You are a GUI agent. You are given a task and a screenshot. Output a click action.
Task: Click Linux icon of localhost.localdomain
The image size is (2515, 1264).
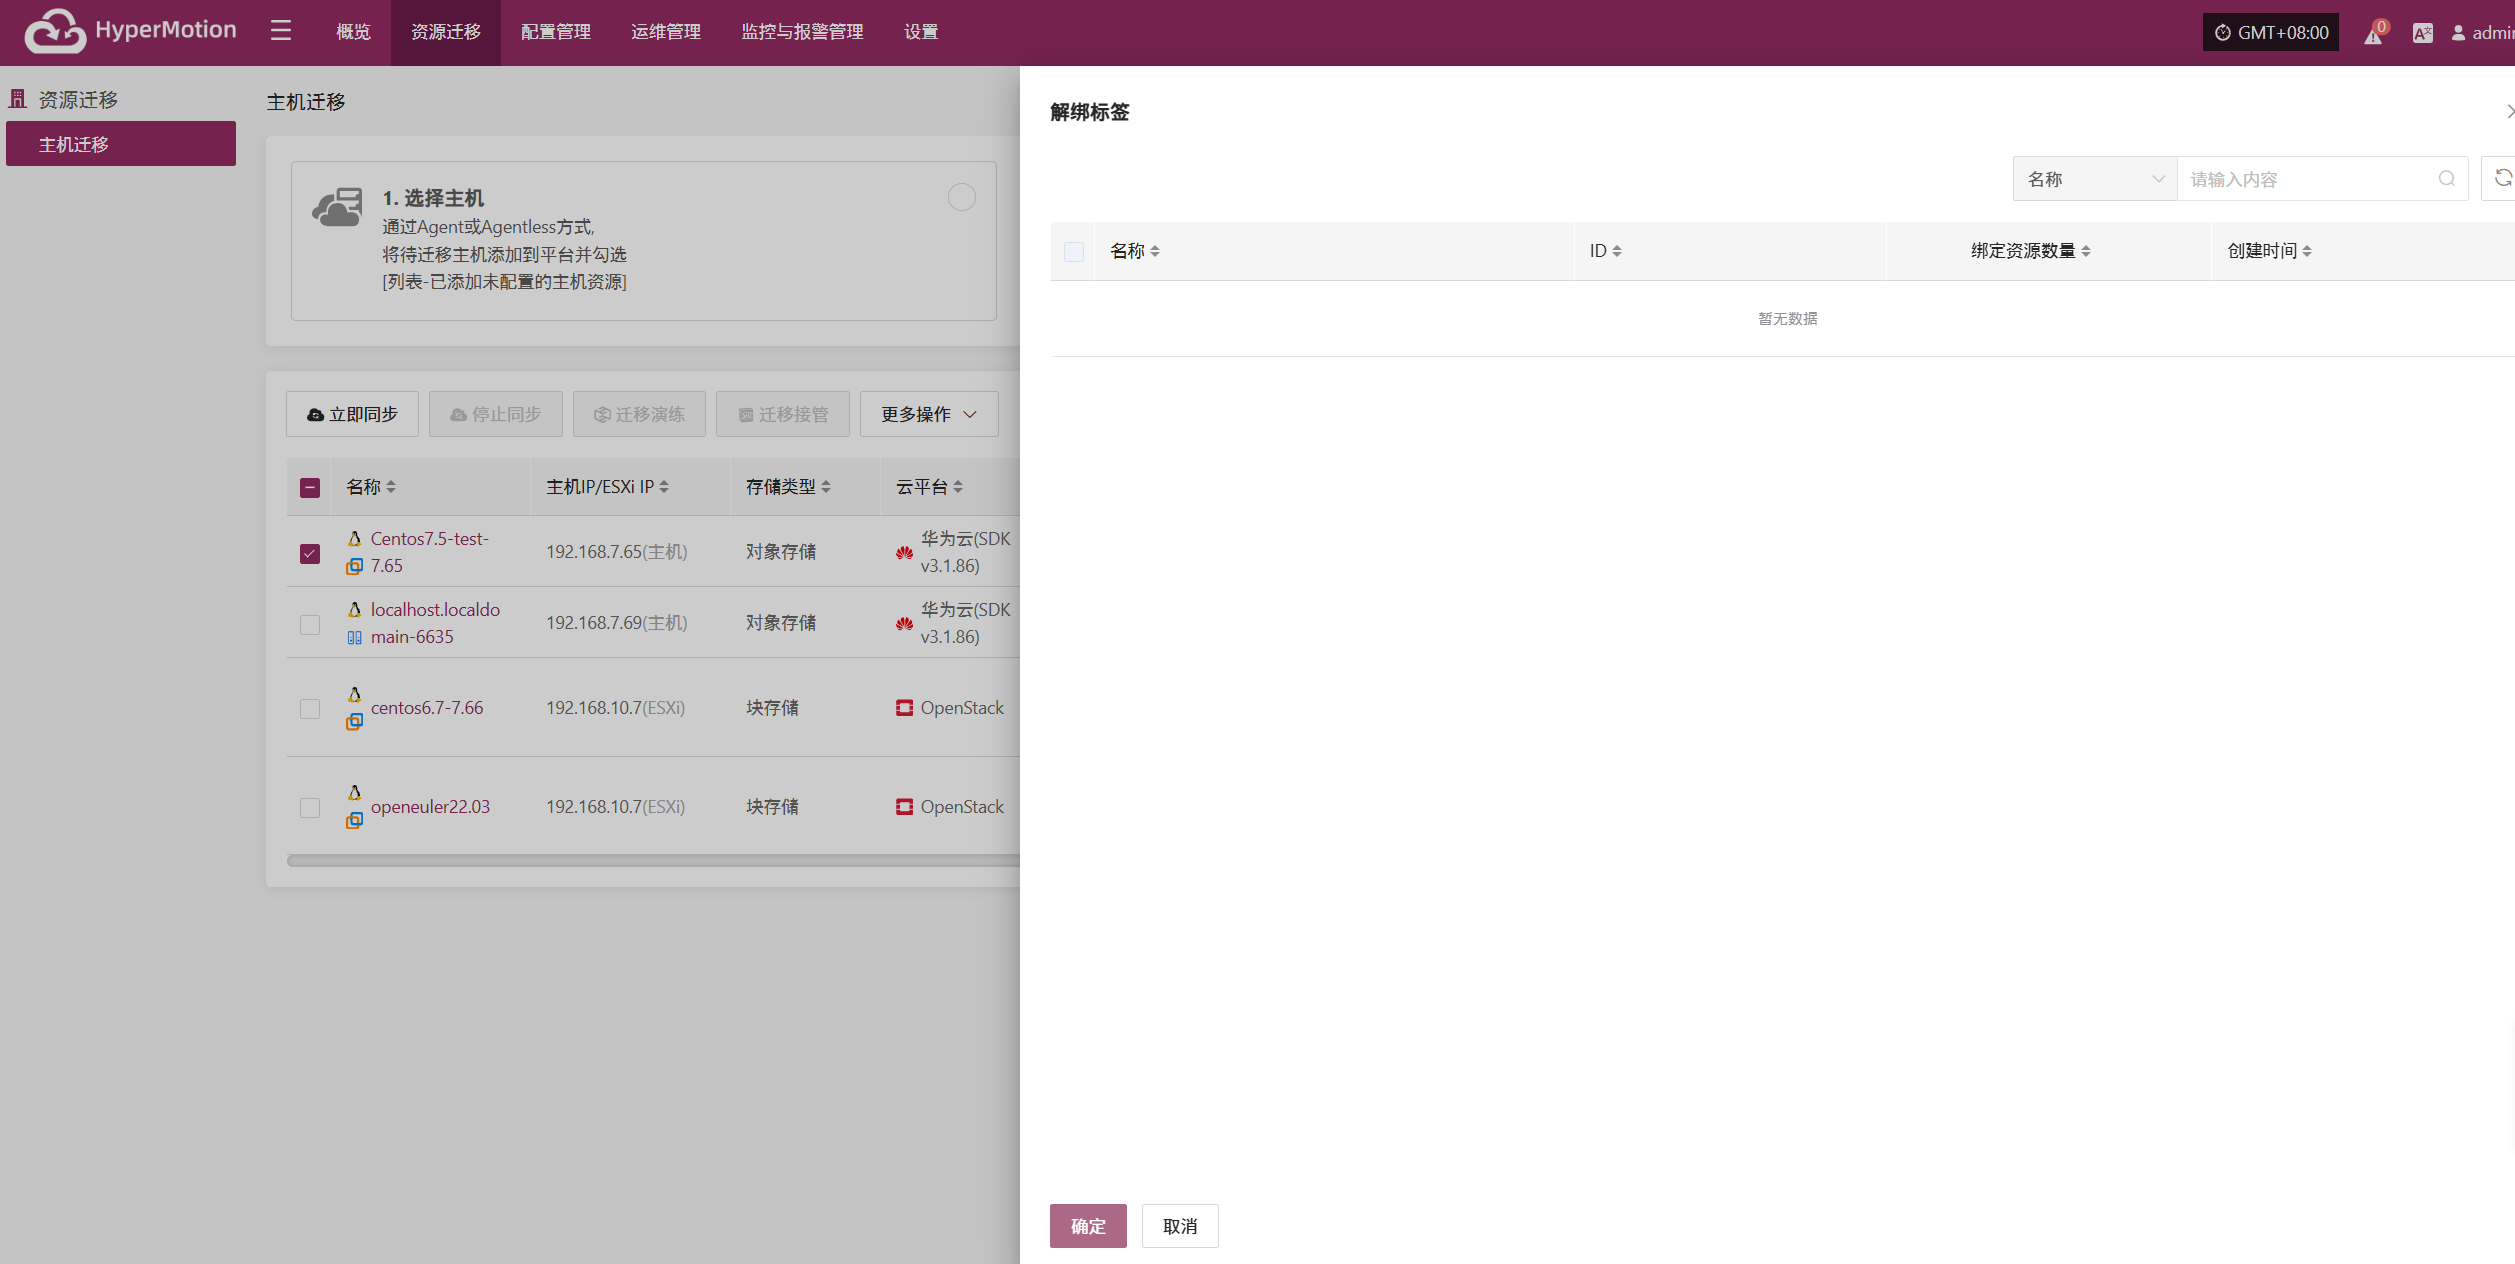[x=354, y=610]
